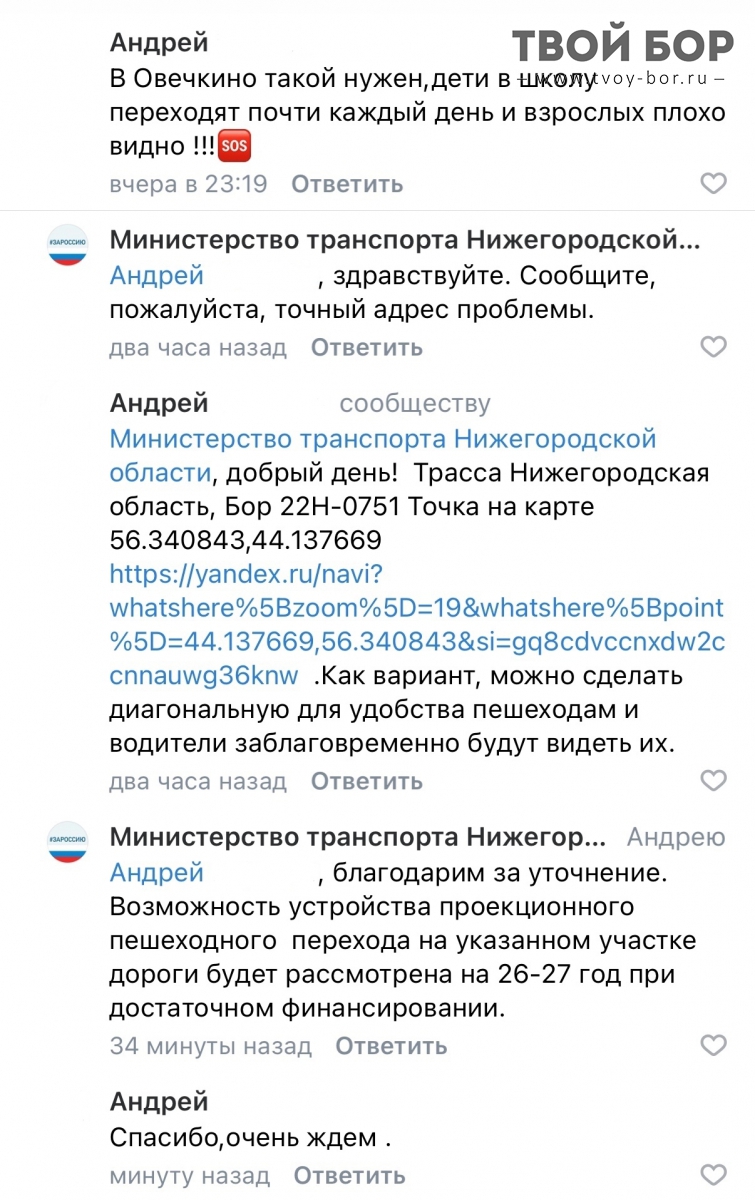This screenshot has height=1200, width=755.
Task: Like the ministry's 'точный адрес проблемы' comment
Action: point(713,348)
